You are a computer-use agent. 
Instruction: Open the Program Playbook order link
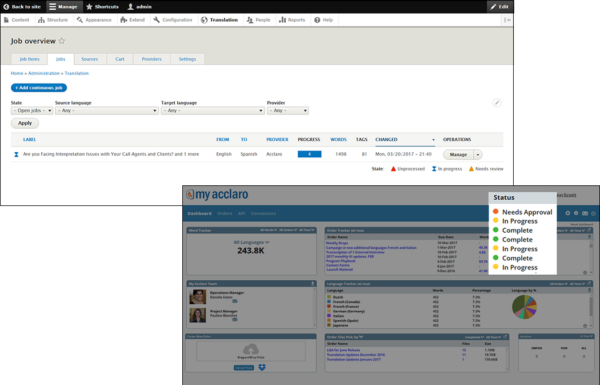click(341, 261)
